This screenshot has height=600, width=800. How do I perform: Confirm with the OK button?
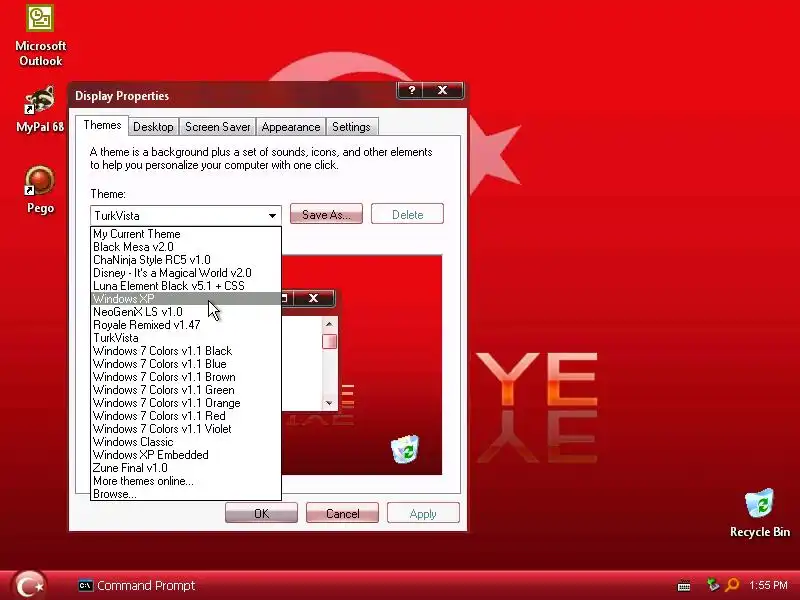261,513
